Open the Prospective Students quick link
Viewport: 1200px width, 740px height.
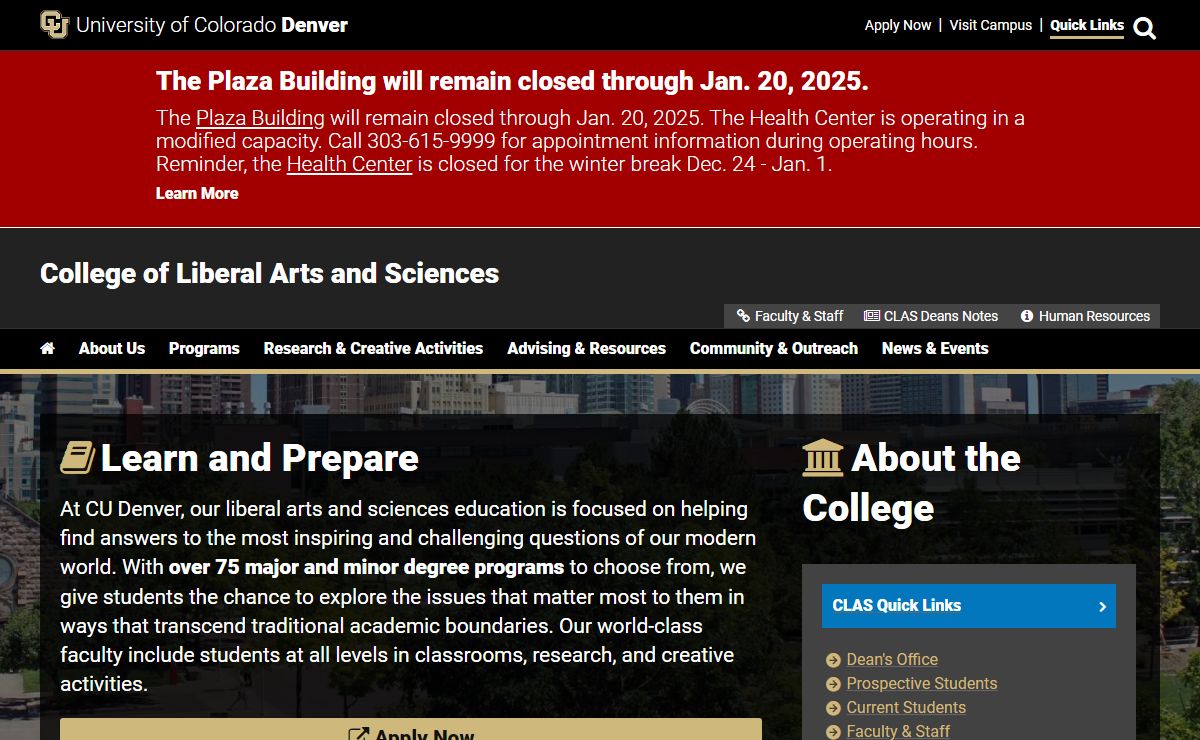(x=922, y=684)
